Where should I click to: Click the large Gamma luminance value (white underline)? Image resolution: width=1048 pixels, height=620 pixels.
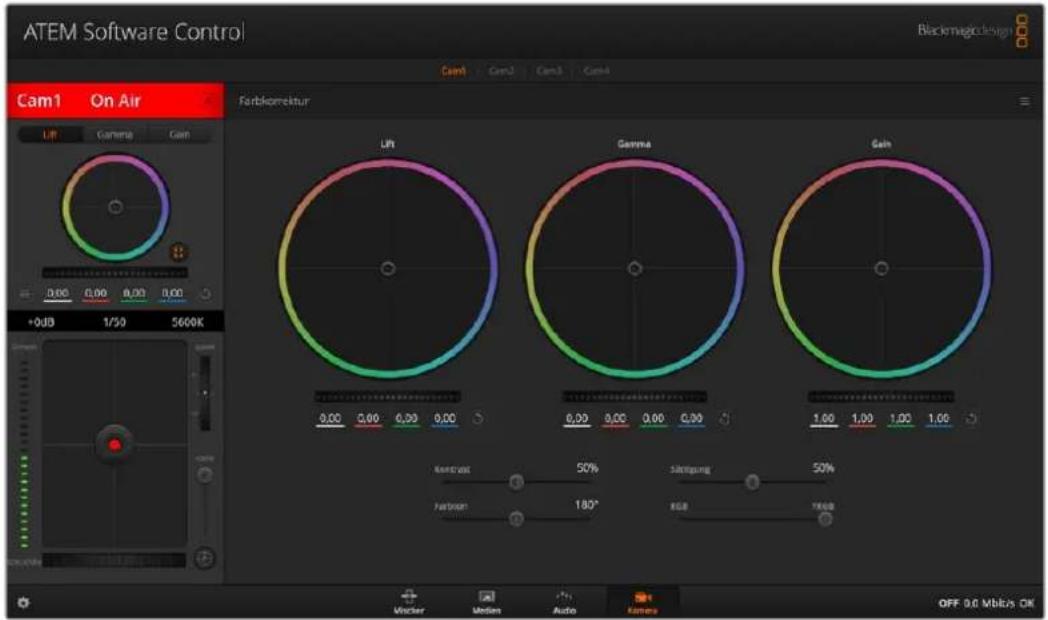(x=577, y=420)
